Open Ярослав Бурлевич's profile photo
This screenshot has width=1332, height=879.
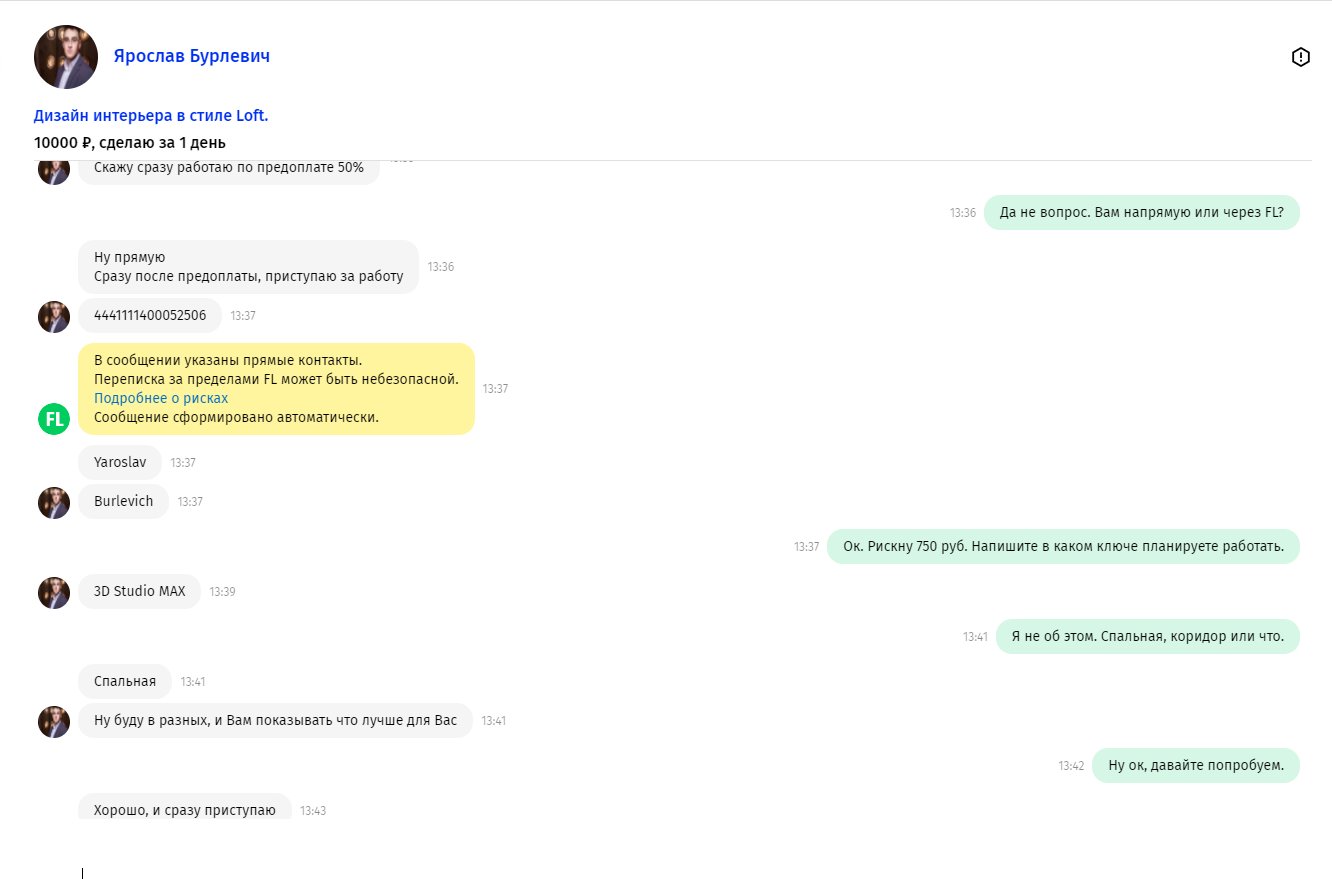pyautogui.click(x=66, y=57)
